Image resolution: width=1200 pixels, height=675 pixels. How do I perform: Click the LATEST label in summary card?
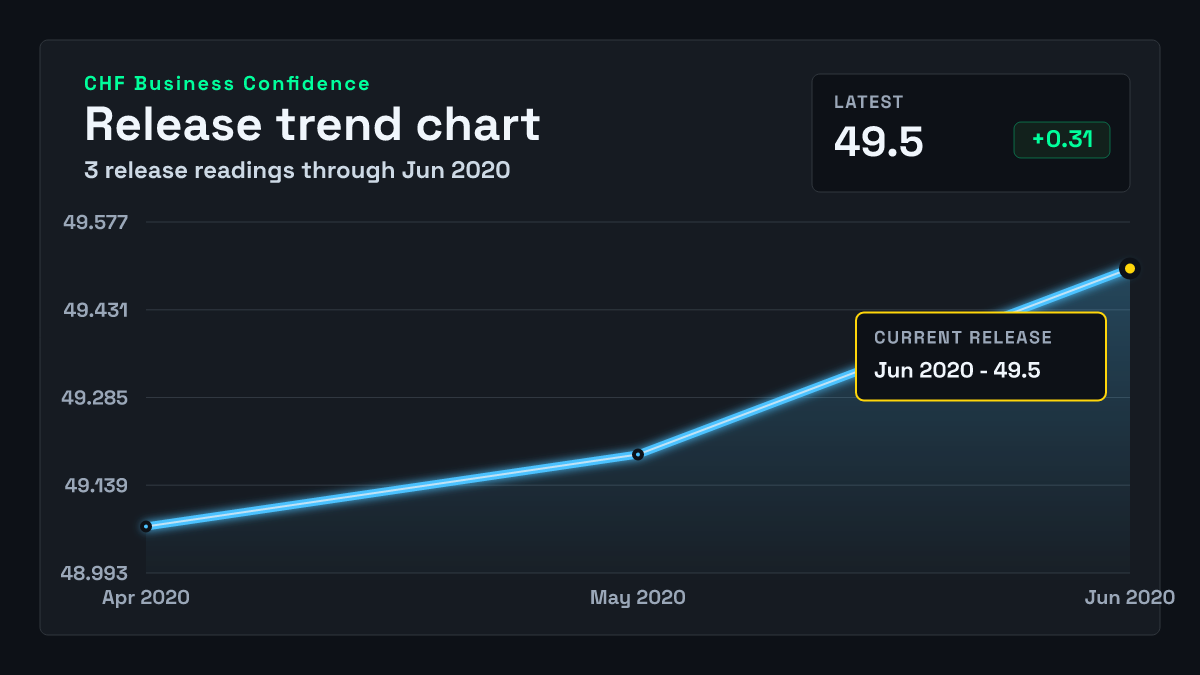(x=869, y=102)
